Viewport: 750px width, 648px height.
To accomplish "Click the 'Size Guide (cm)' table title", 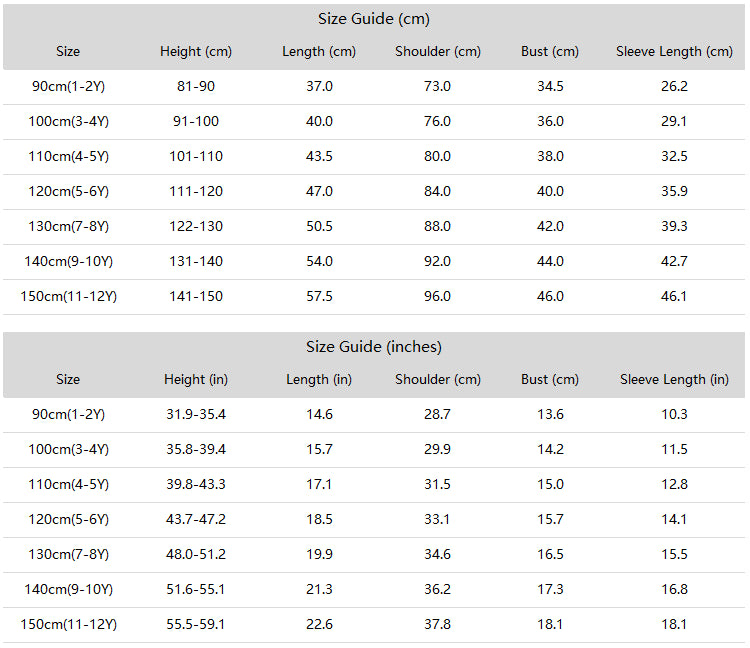I will (x=374, y=19).
